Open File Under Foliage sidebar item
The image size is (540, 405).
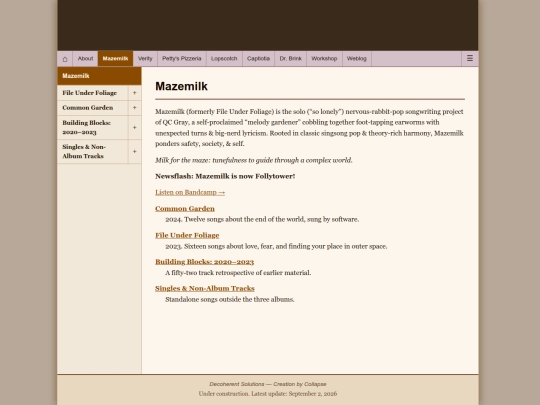(93, 93)
